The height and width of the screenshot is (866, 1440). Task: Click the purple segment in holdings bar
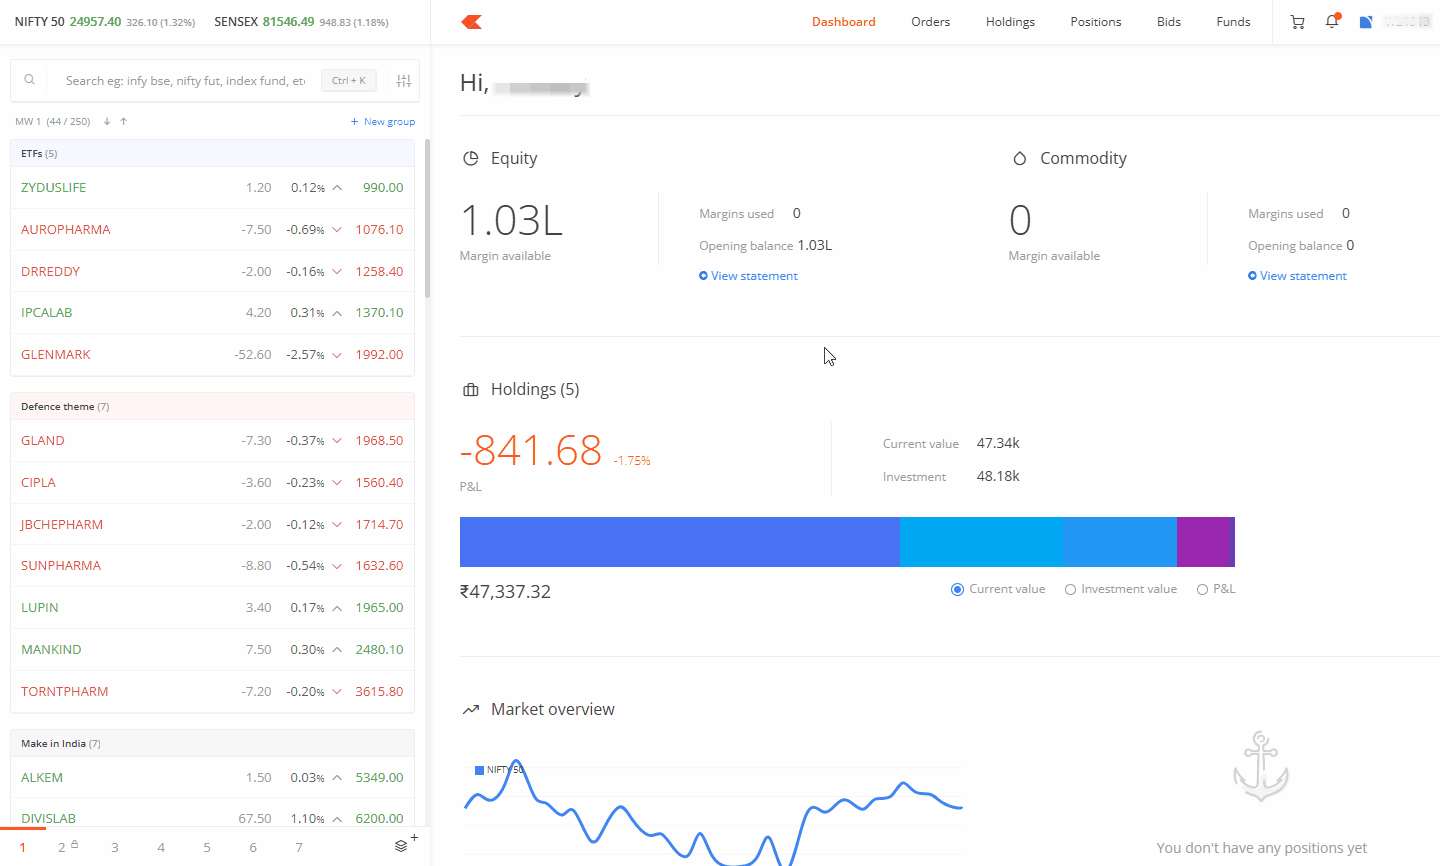pos(1204,542)
